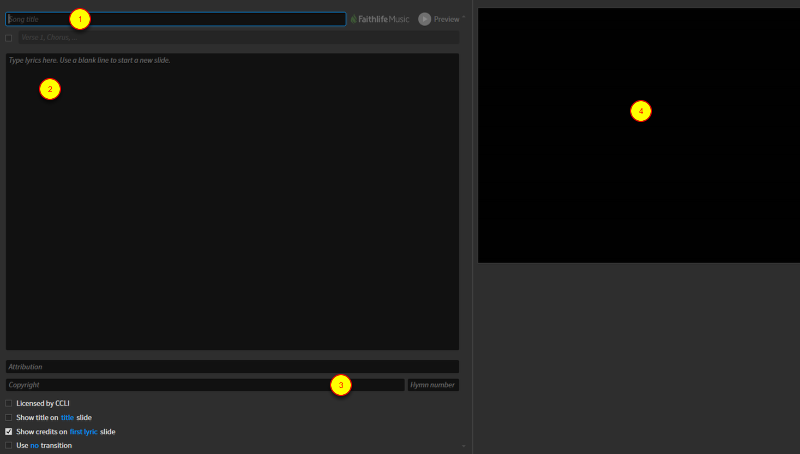800x454 pixels.
Task: Click the Preview play icon
Action: click(424, 19)
